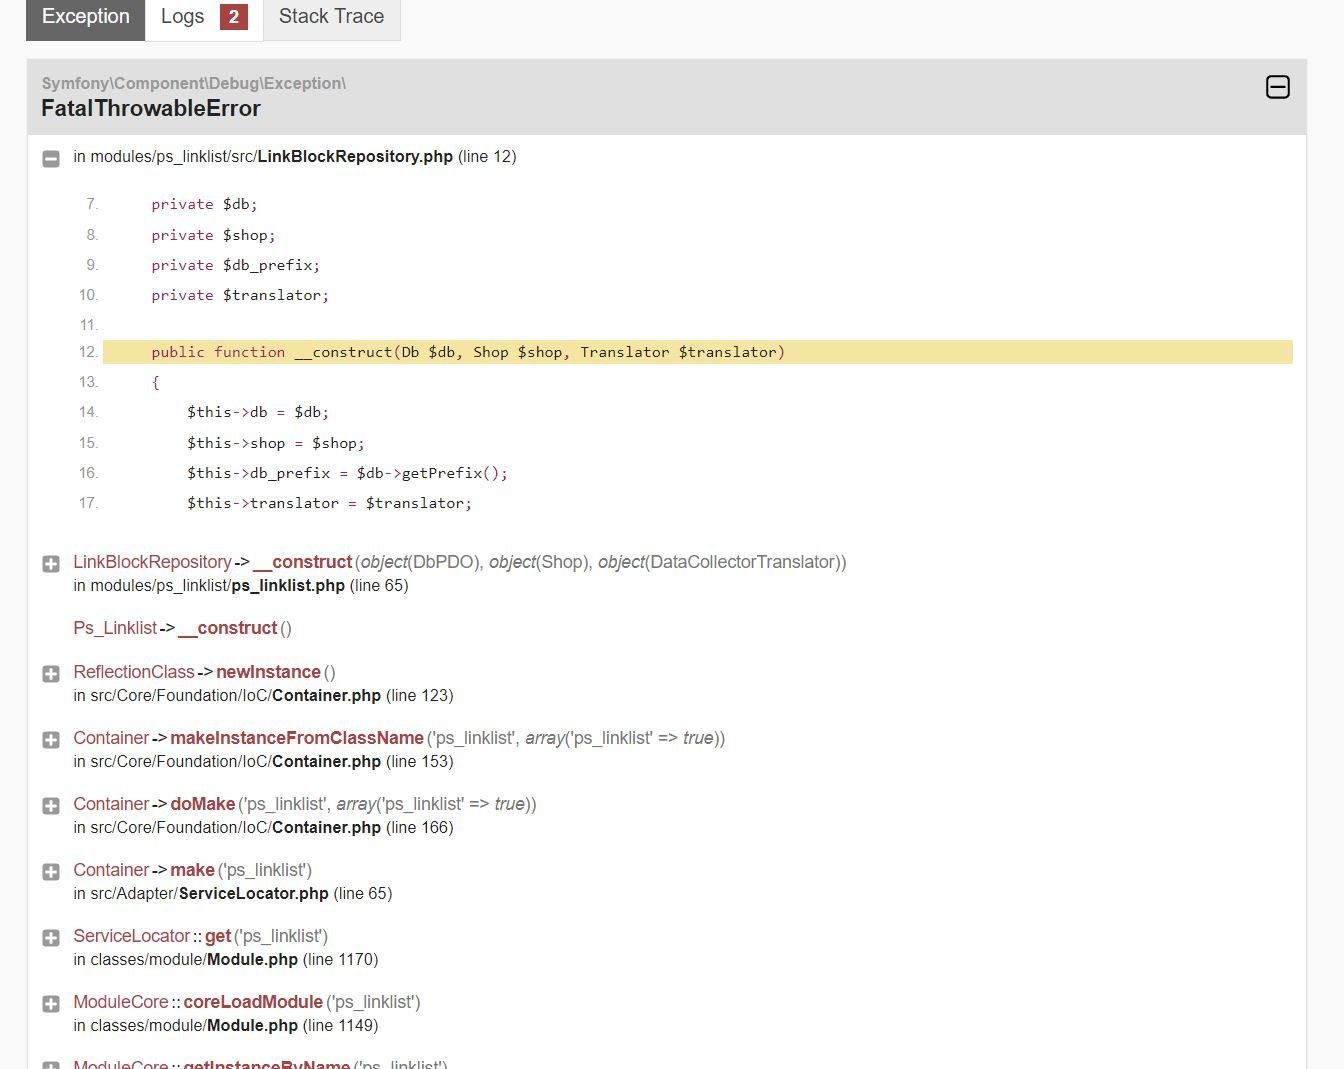
Task: Click the FatalThrowableError heading
Action: 151,108
